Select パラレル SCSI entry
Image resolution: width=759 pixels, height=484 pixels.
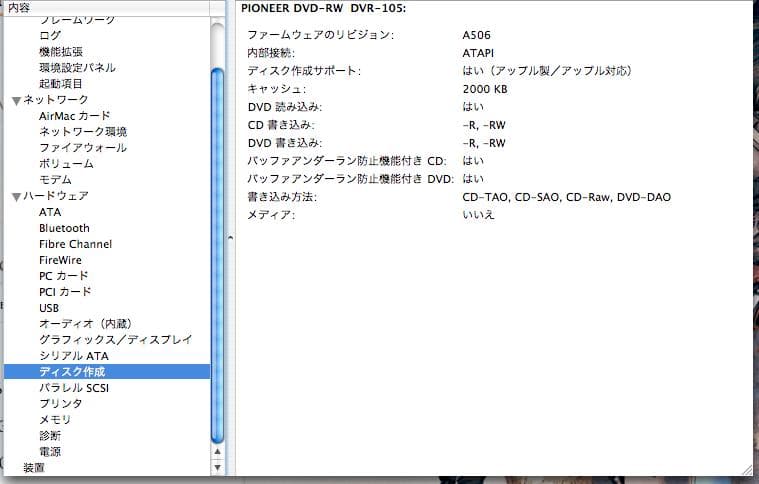(74, 388)
